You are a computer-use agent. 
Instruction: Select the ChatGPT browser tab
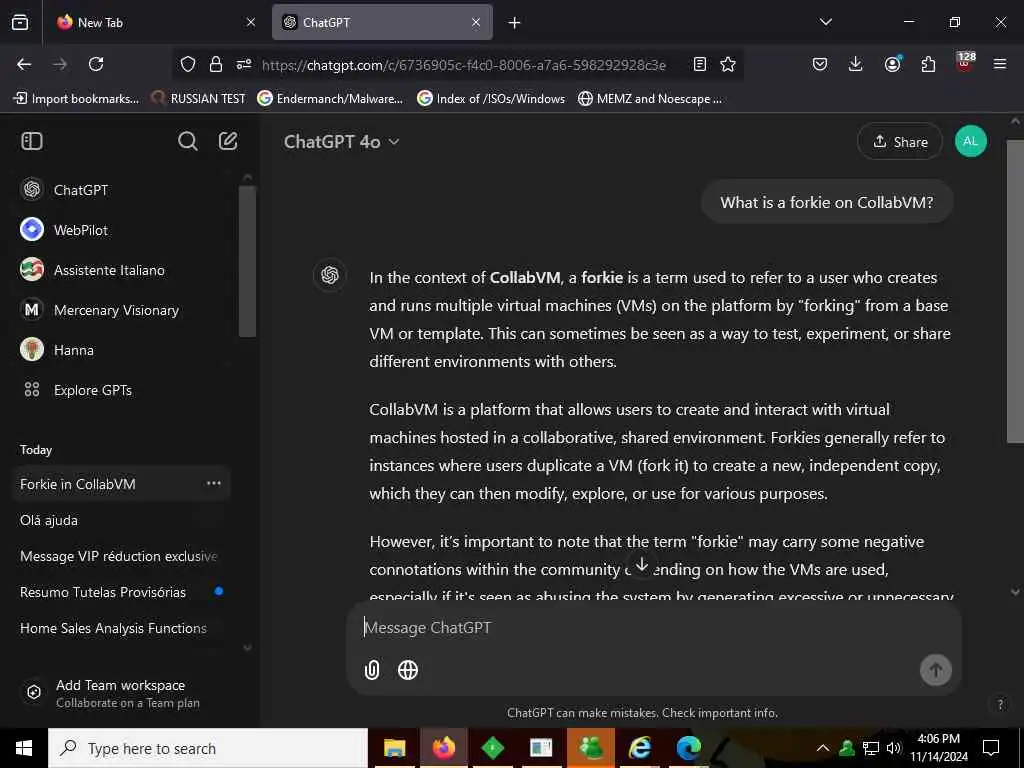pos(382,22)
